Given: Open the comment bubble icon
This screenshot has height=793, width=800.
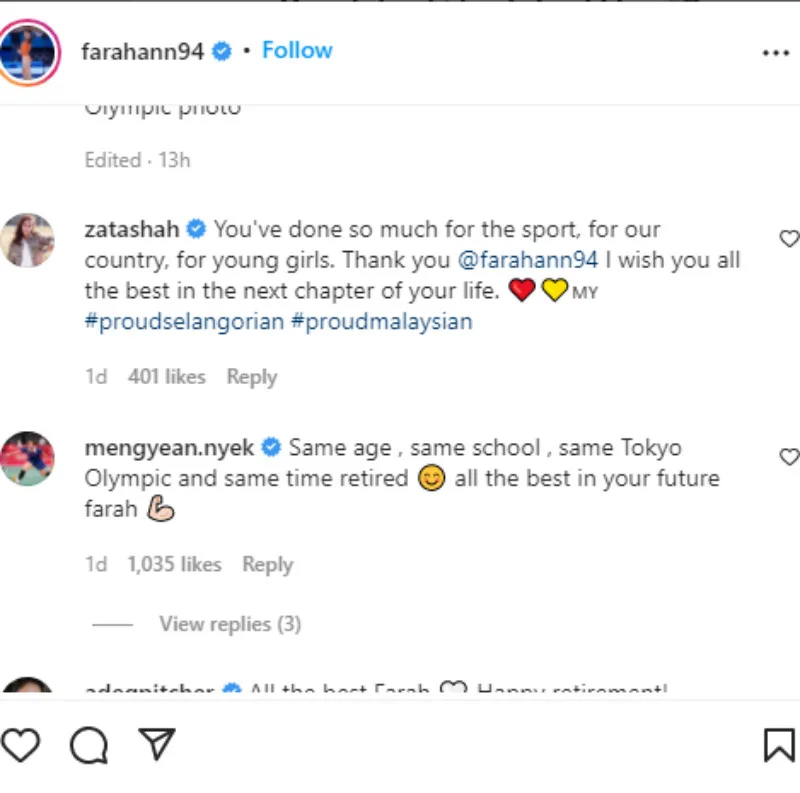Looking at the screenshot, I should [88, 744].
